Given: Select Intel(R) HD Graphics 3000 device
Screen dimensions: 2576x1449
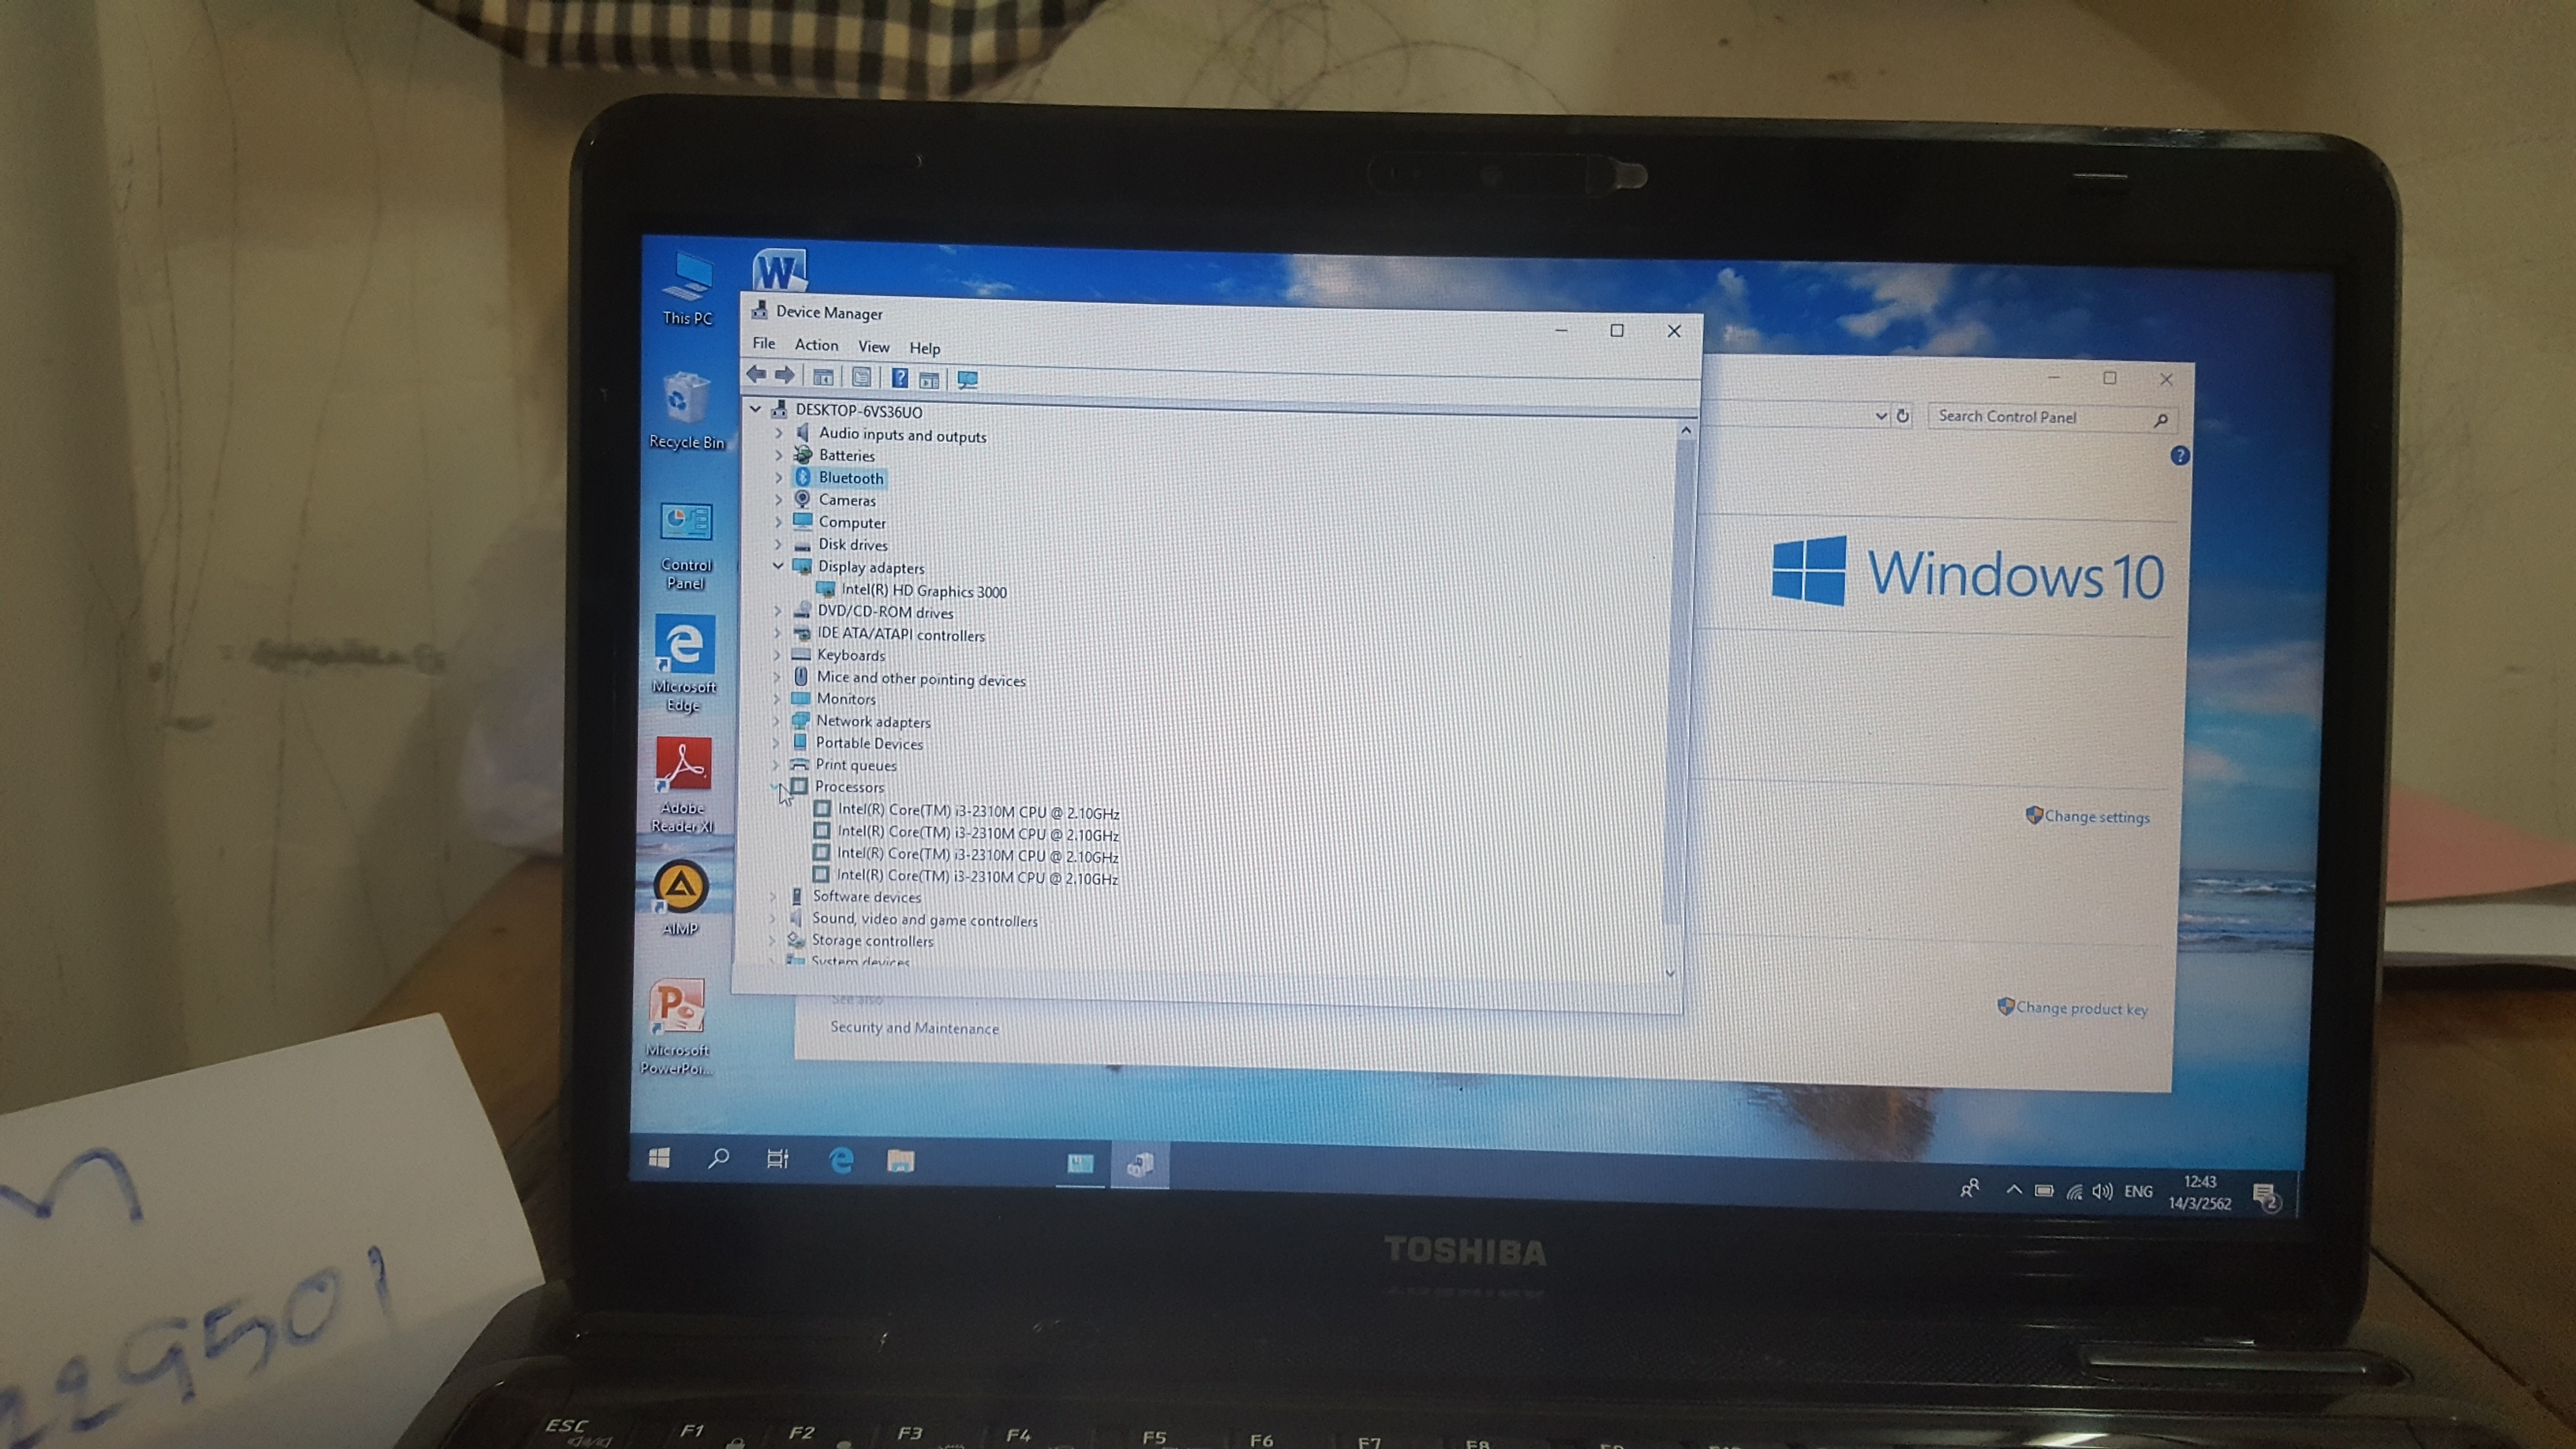Looking at the screenshot, I should tap(911, 591).
